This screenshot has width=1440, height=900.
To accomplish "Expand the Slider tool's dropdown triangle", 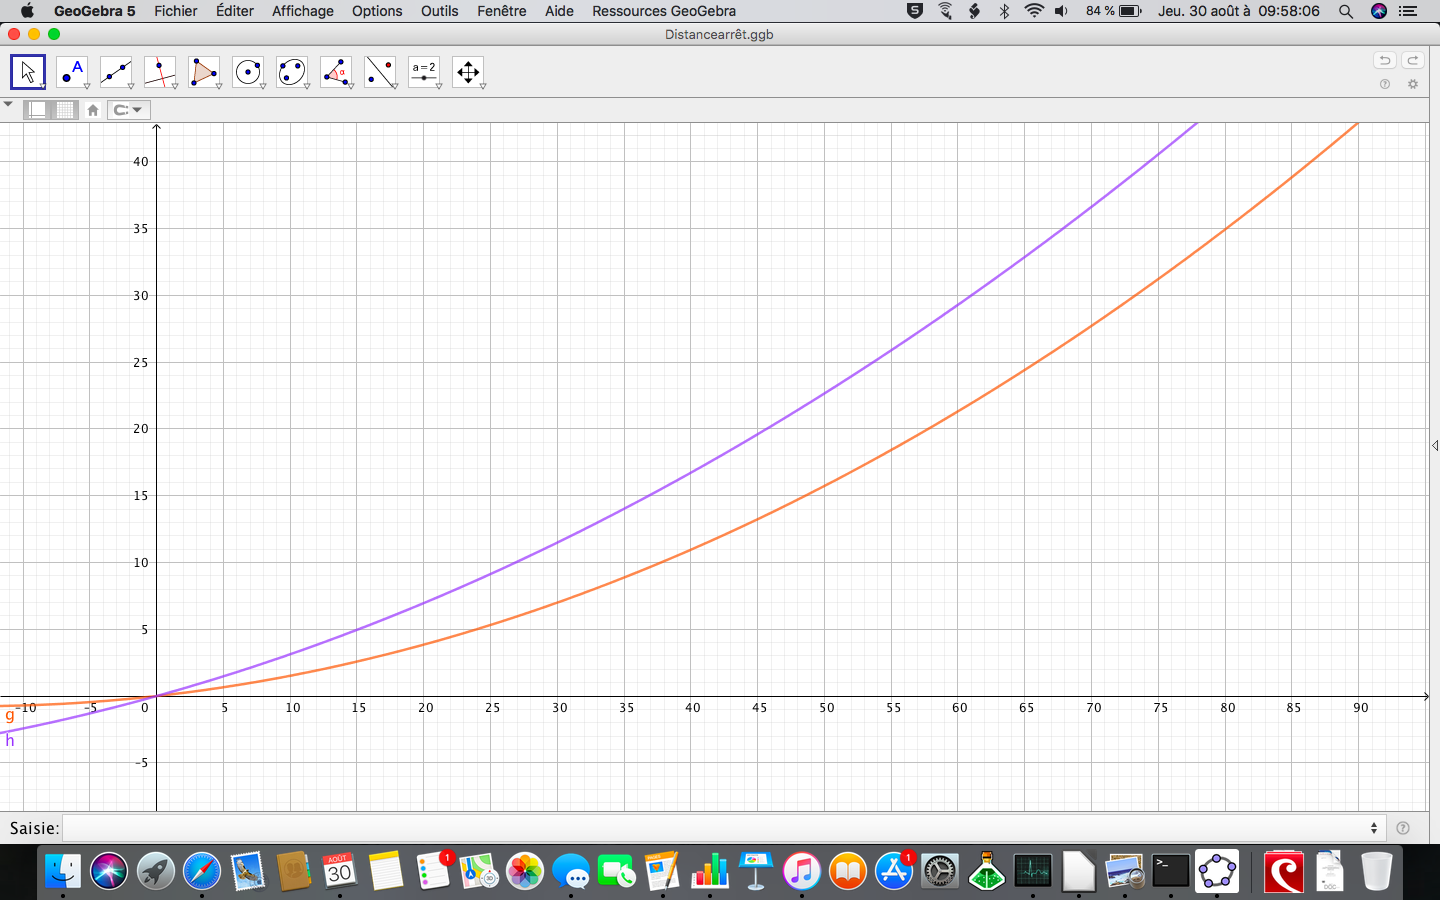I will coord(439,86).
